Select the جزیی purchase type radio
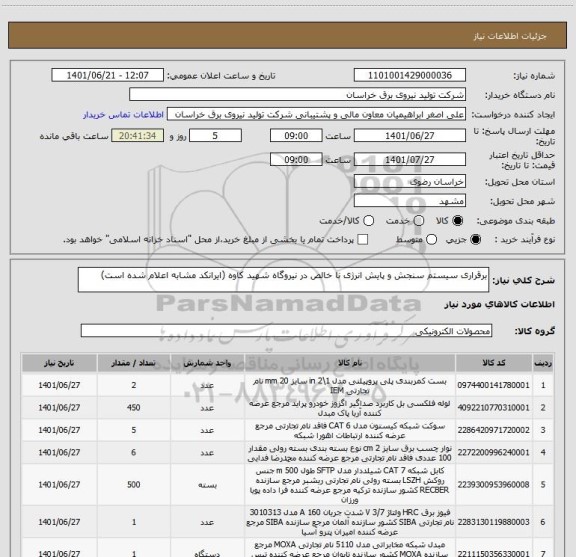Screen dimensions: 576x557 [x=476, y=240]
